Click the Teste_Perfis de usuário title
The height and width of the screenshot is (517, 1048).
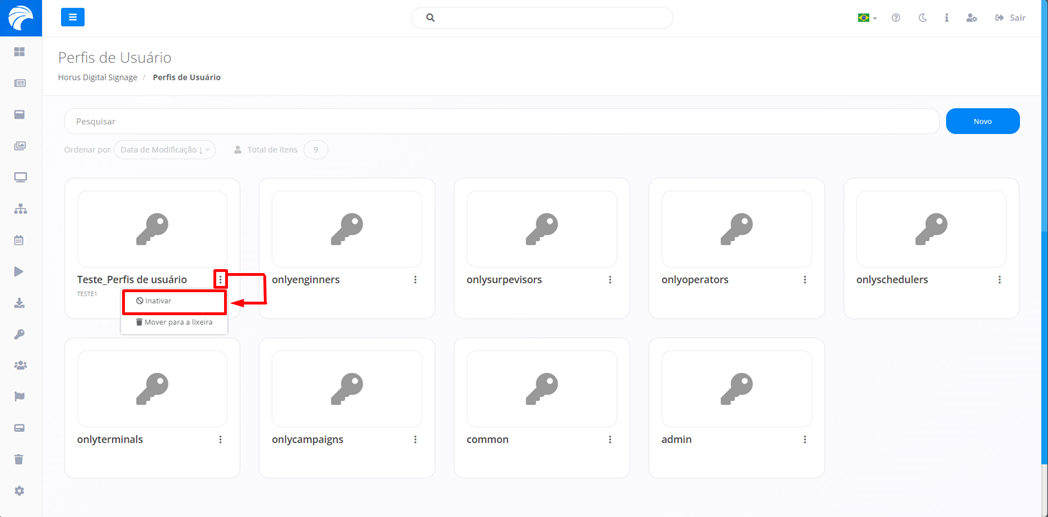point(132,280)
